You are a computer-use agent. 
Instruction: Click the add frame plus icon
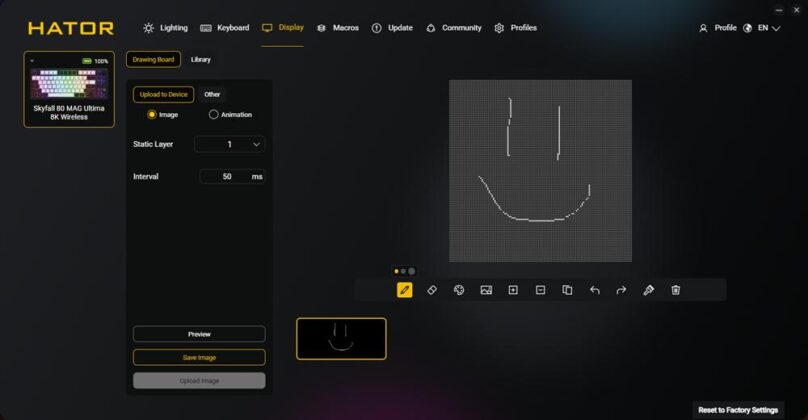(x=513, y=290)
